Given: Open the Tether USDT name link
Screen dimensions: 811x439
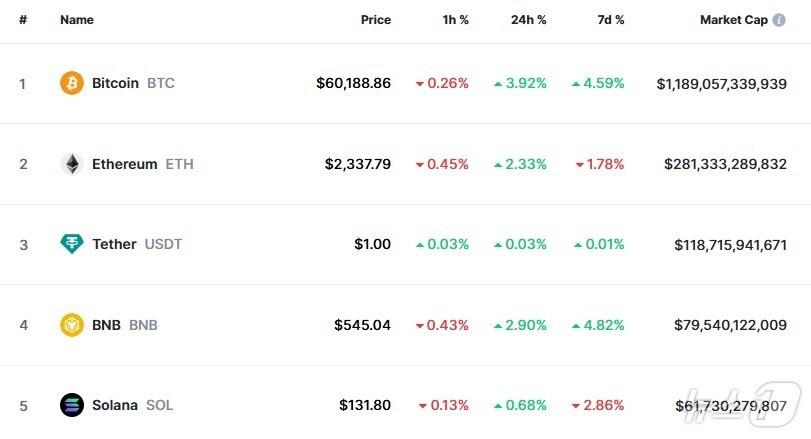Looking at the screenshot, I should (137, 244).
